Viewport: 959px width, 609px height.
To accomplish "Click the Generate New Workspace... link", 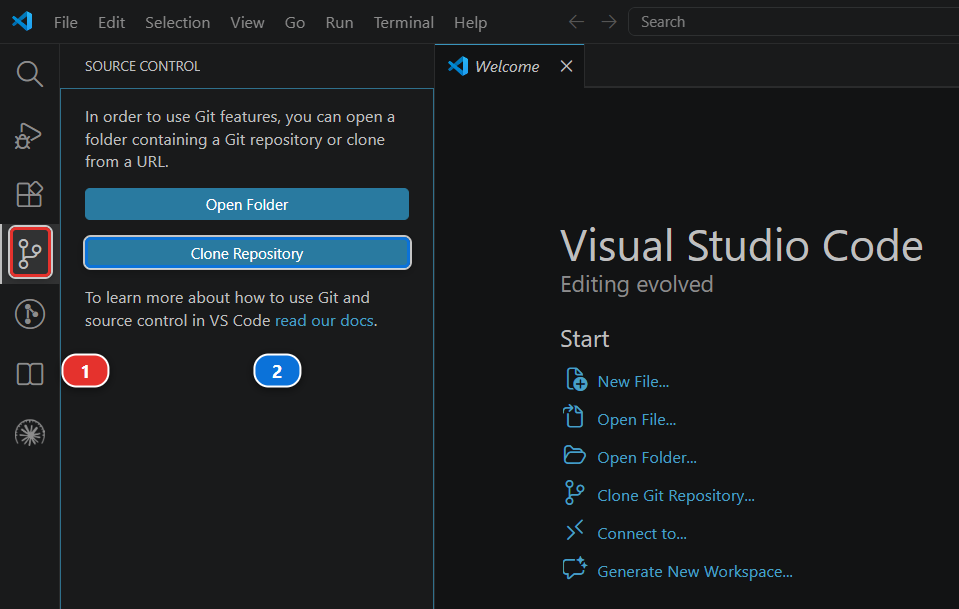I will (x=695, y=571).
